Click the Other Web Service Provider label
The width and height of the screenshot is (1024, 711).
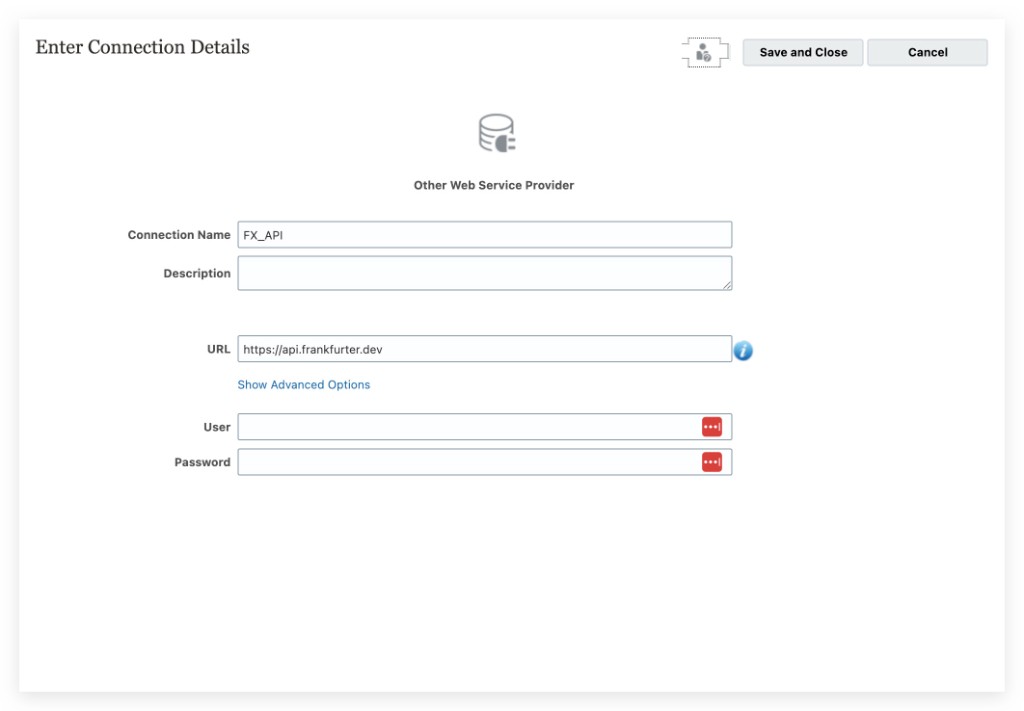click(x=494, y=185)
